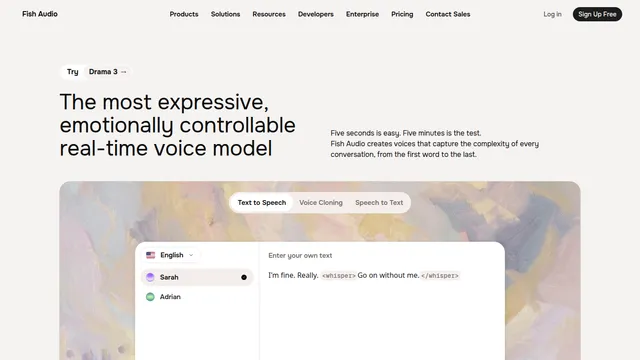
Task: Click the Log in link
Action: (x=552, y=14)
